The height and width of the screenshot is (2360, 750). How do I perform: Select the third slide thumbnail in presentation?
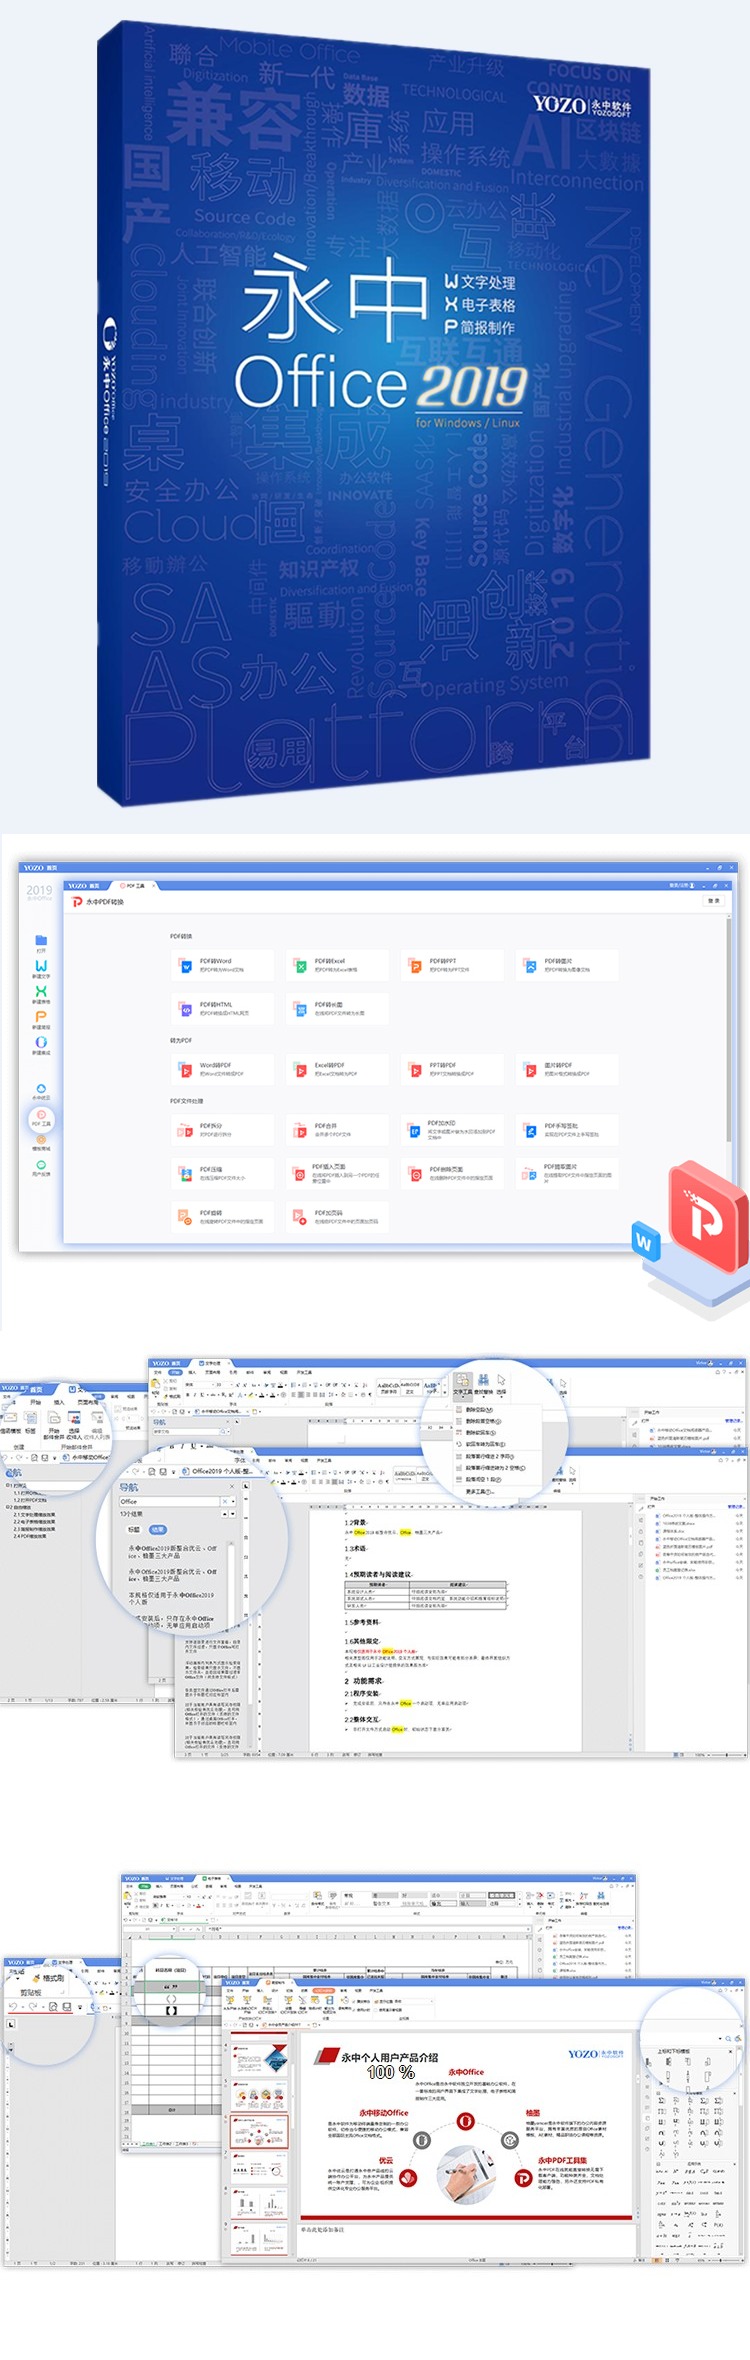click(x=260, y=2131)
